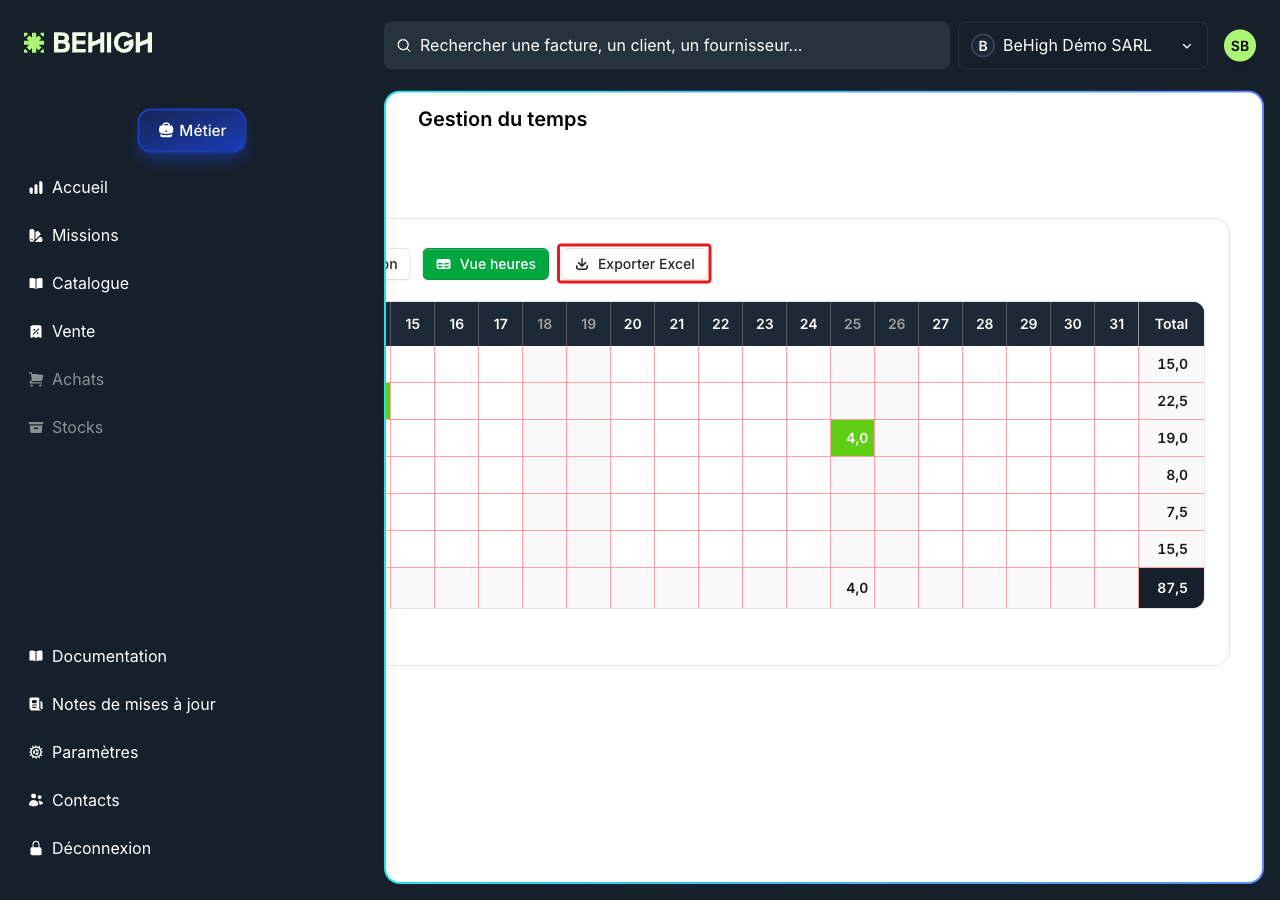Click the row total 19,0

[x=1171, y=438]
